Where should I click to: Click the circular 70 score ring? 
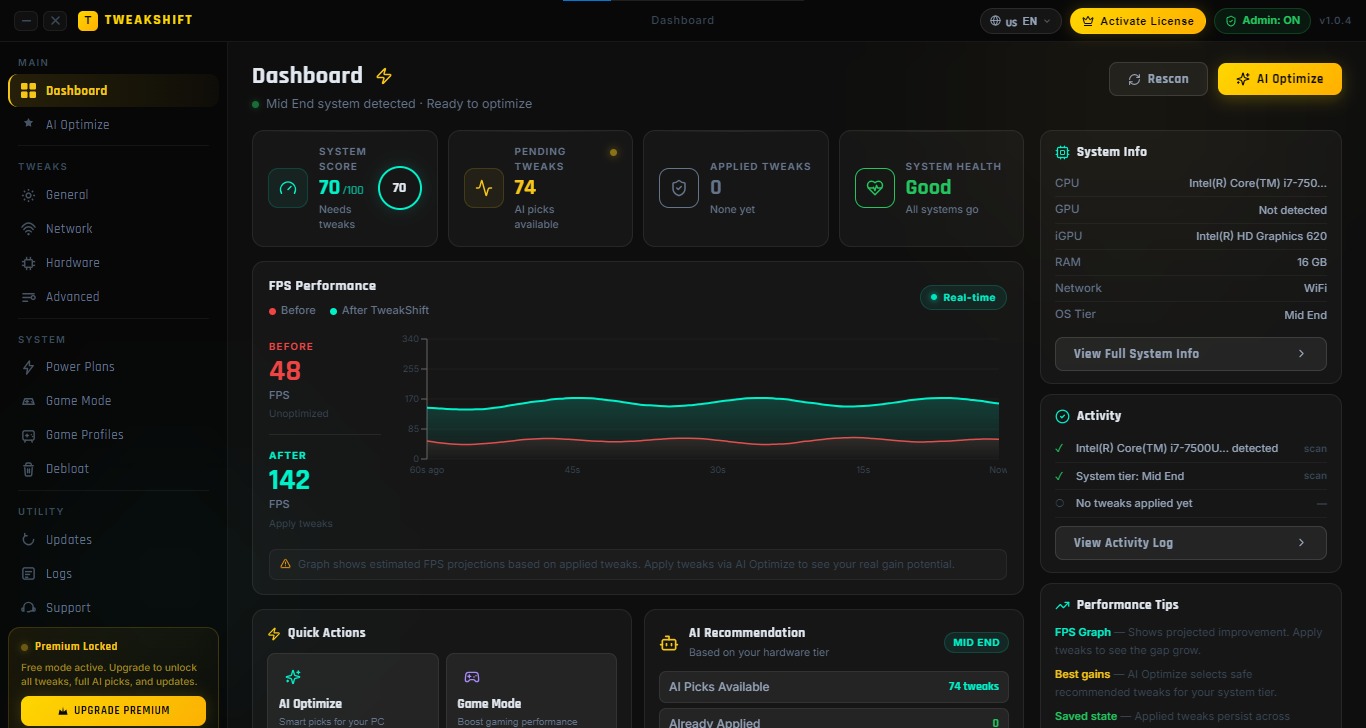point(399,188)
